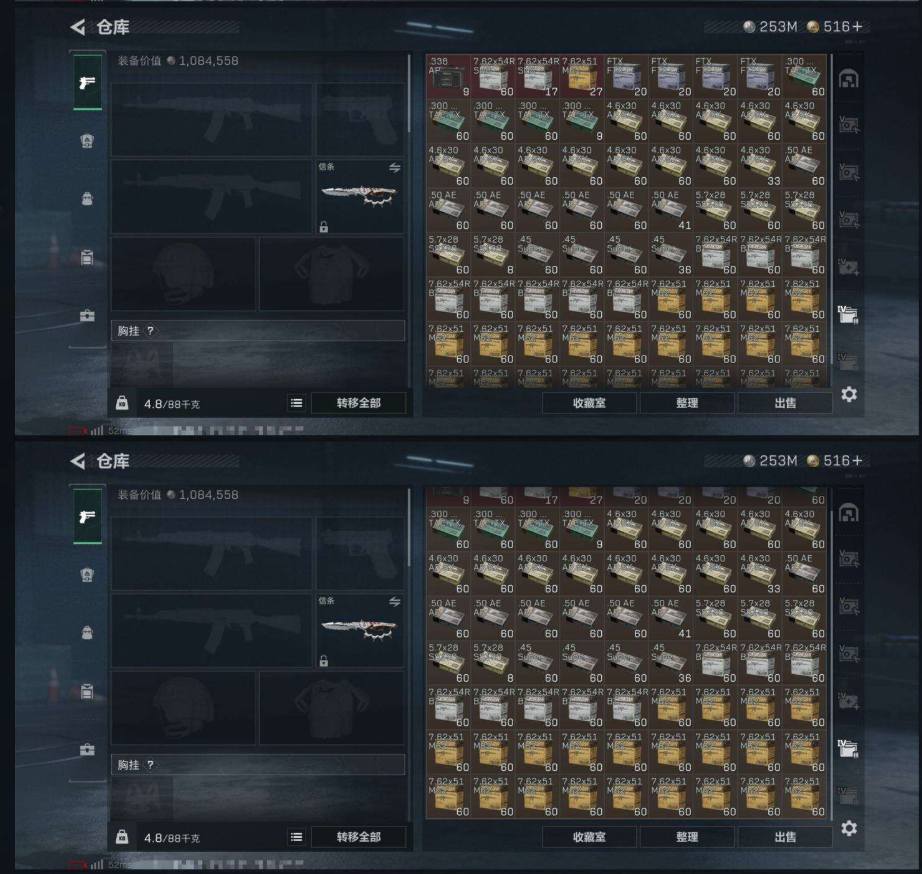Expand the 胸挂 section header in the upper screen
Screen dimensions: 922x874
click(258, 331)
